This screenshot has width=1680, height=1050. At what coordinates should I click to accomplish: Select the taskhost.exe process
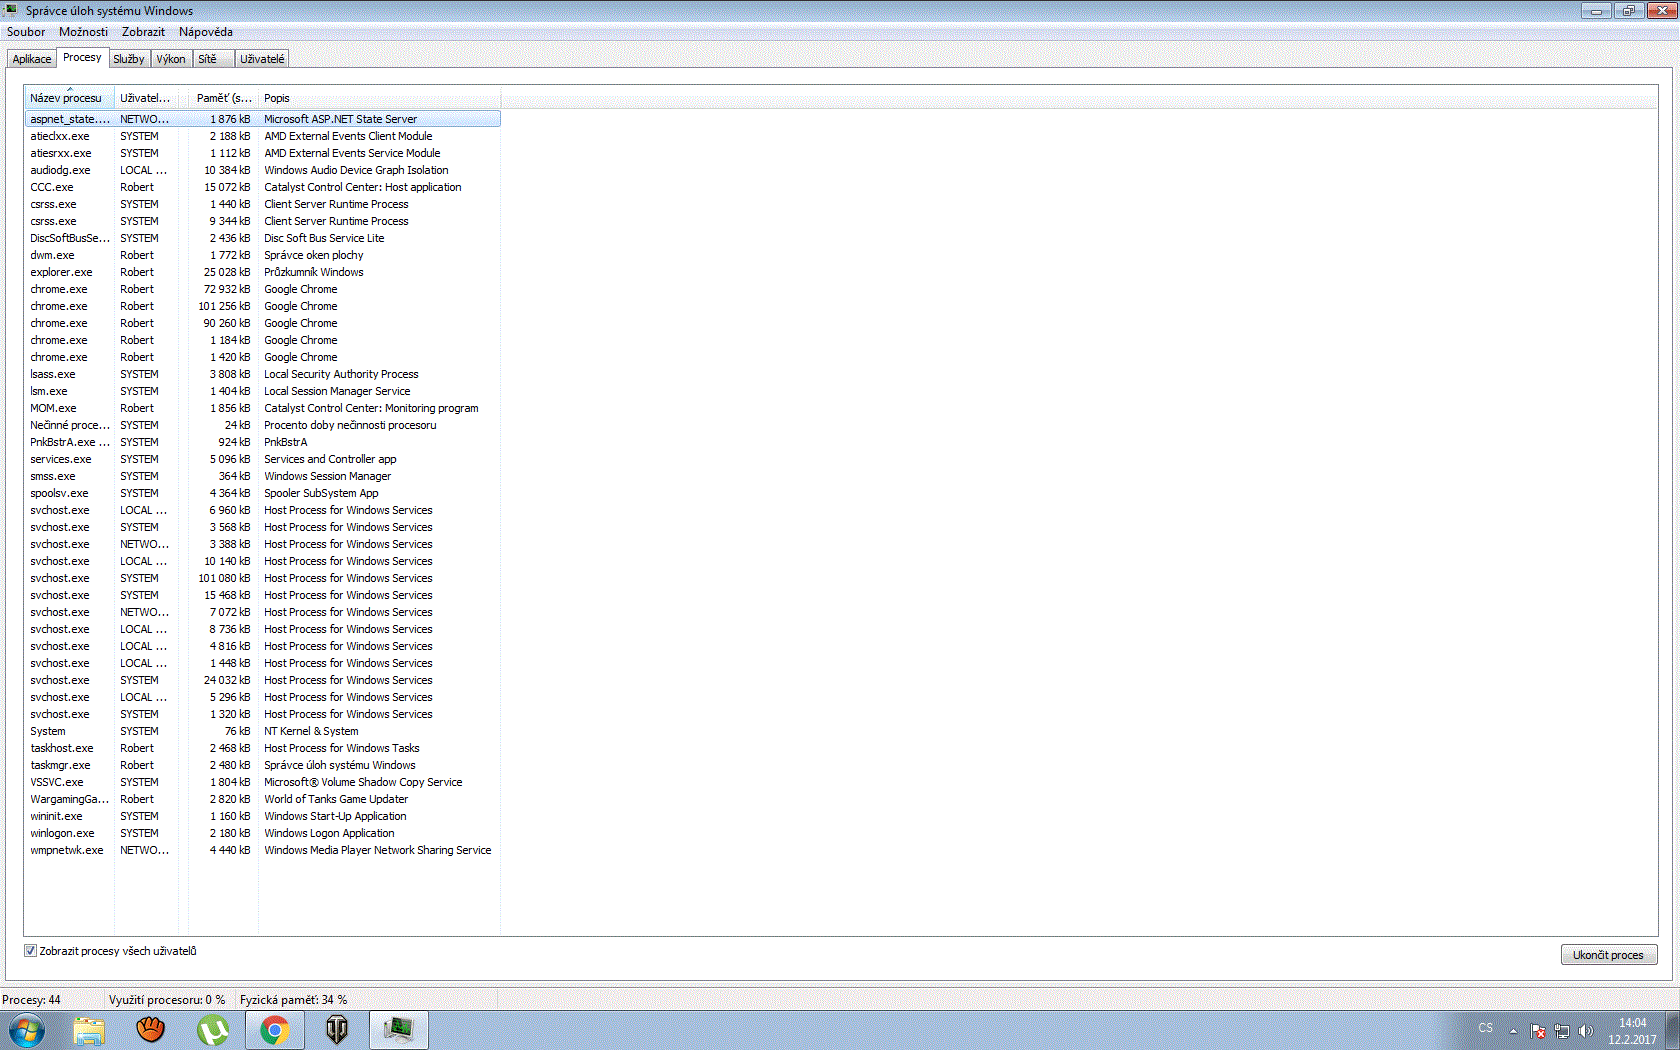point(262,748)
